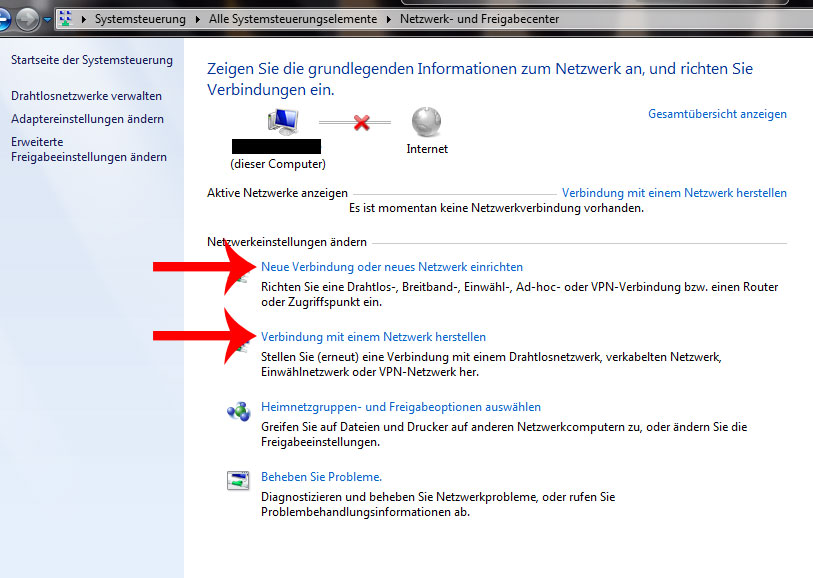Click Gesamtübersicht anzeigen link
This screenshot has width=813, height=578.
[x=717, y=114]
